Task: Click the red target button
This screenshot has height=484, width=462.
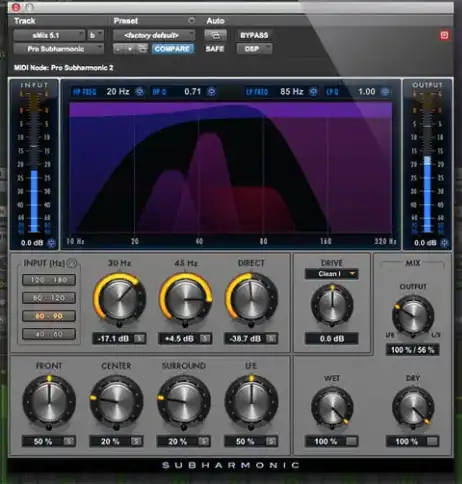Action: coord(444,35)
